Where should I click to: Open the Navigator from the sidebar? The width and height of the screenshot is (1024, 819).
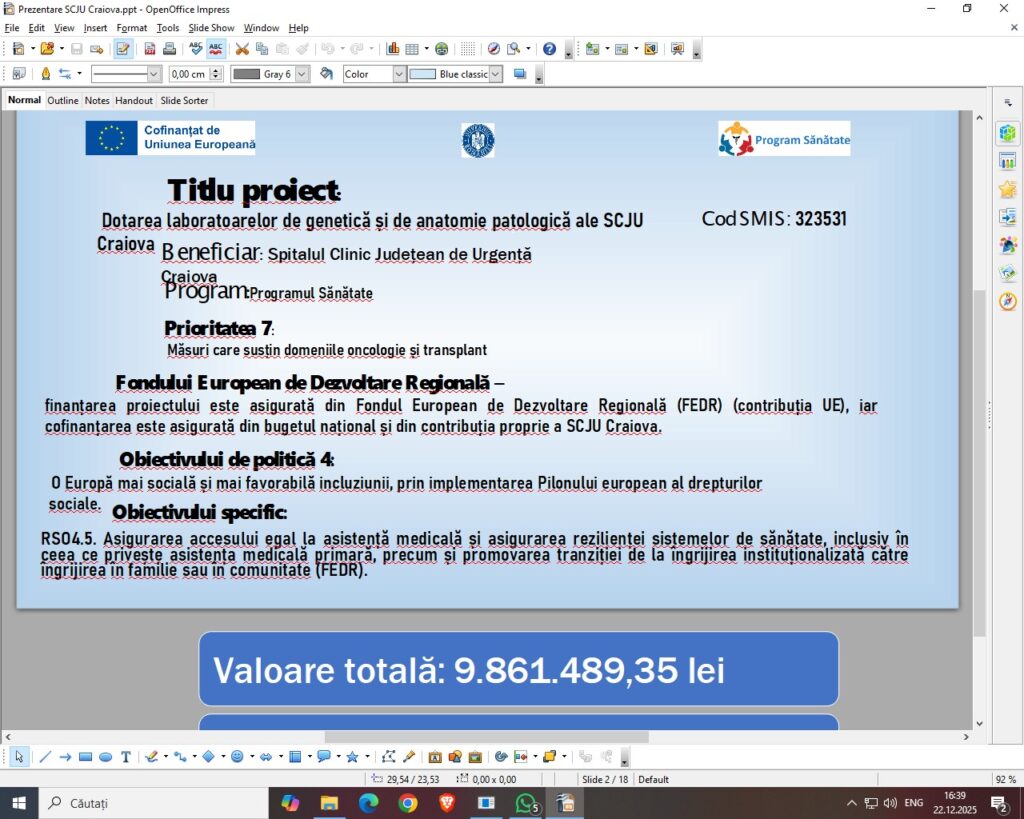click(x=1007, y=301)
